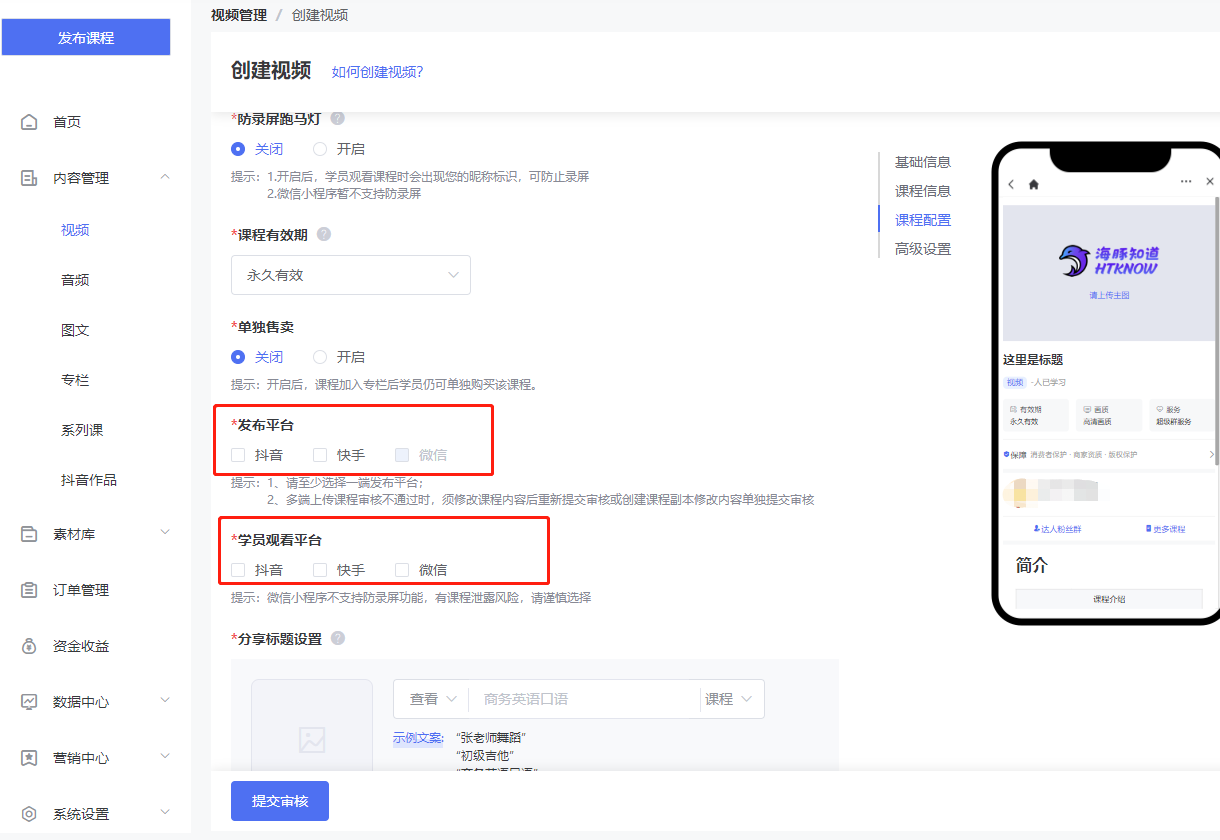Click the 海豚知道 HTKNOW logo in preview
1220x840 pixels.
click(x=1109, y=261)
